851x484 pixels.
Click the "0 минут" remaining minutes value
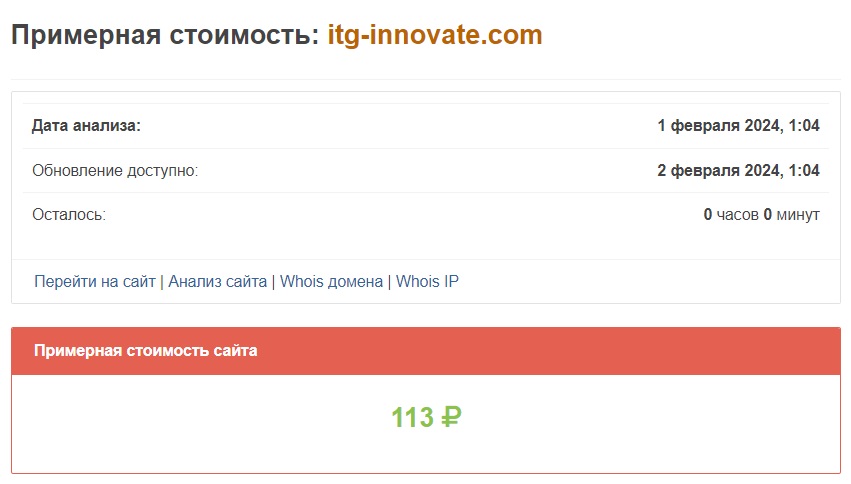792,215
